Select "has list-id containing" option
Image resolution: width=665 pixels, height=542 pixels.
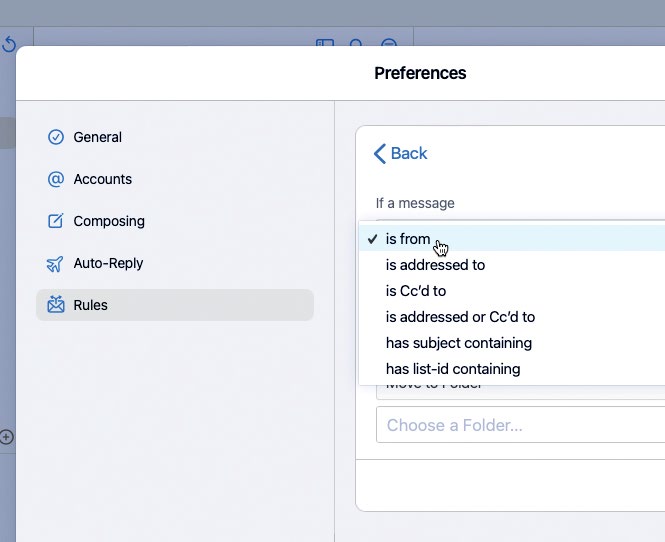(x=453, y=369)
